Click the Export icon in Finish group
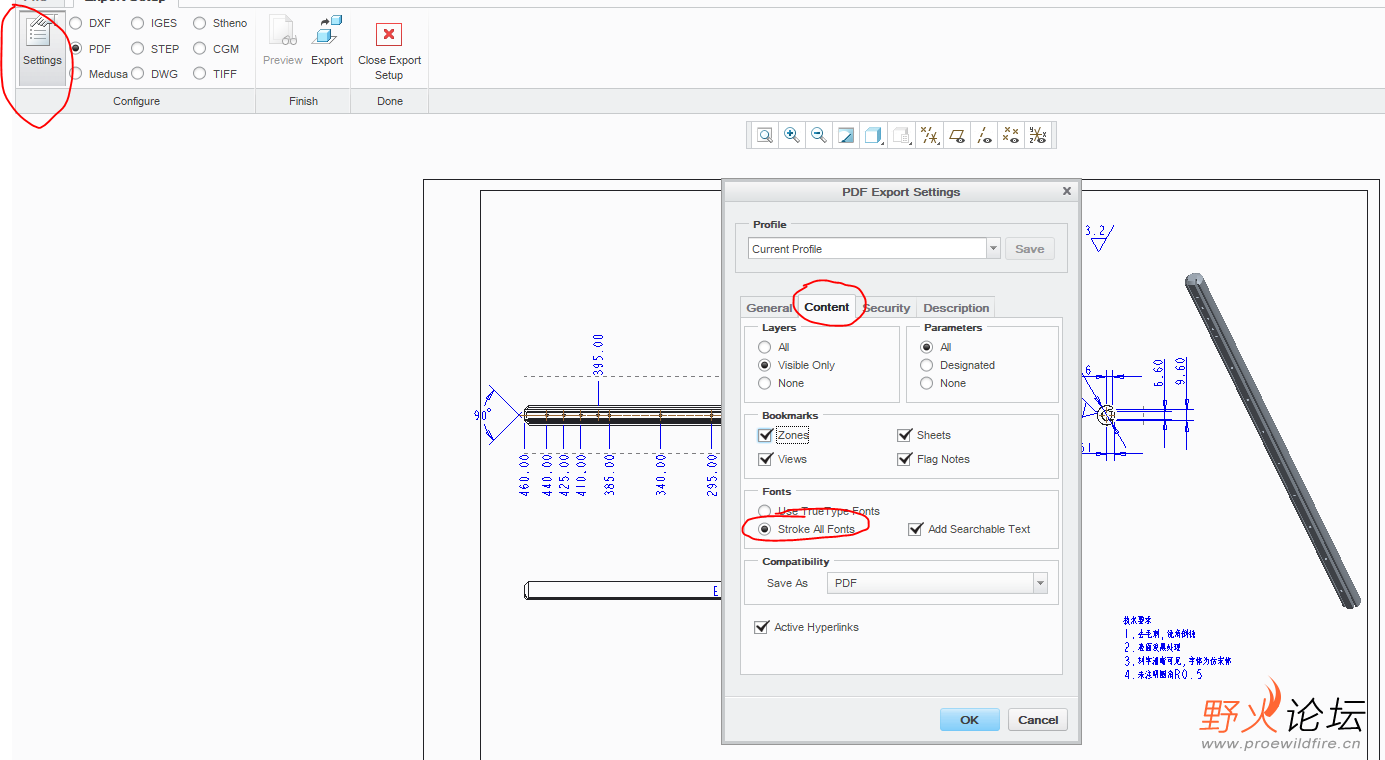The image size is (1385, 760). tap(327, 31)
